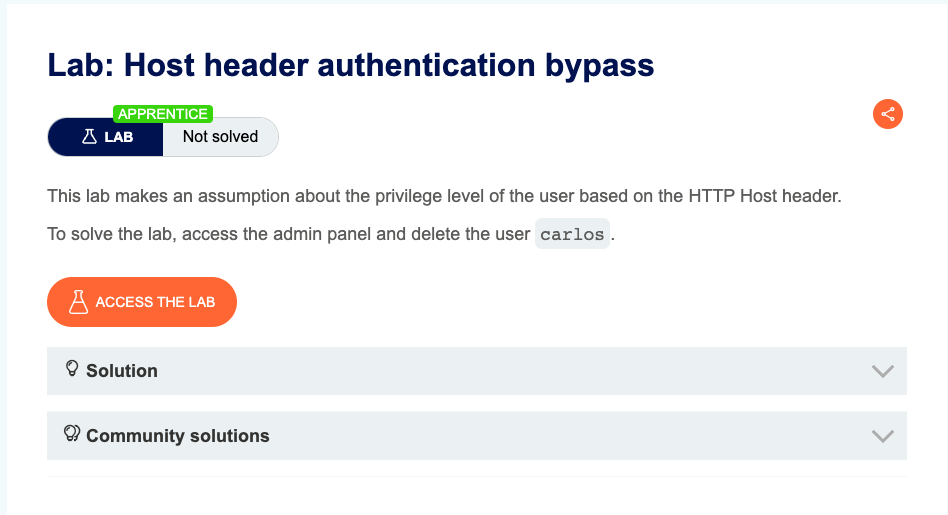
Task: Click the orange share icon
Action: tap(887, 114)
